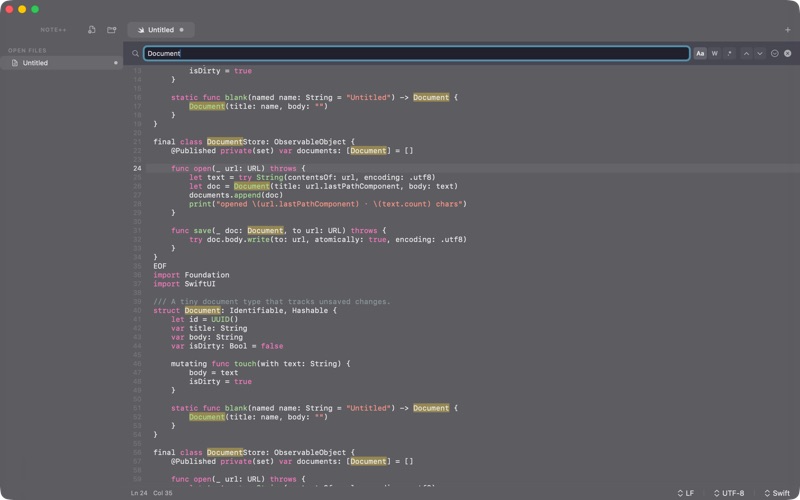
Task: Click the document icon beside Untitled in the sidebar
Action: [x=15, y=63]
